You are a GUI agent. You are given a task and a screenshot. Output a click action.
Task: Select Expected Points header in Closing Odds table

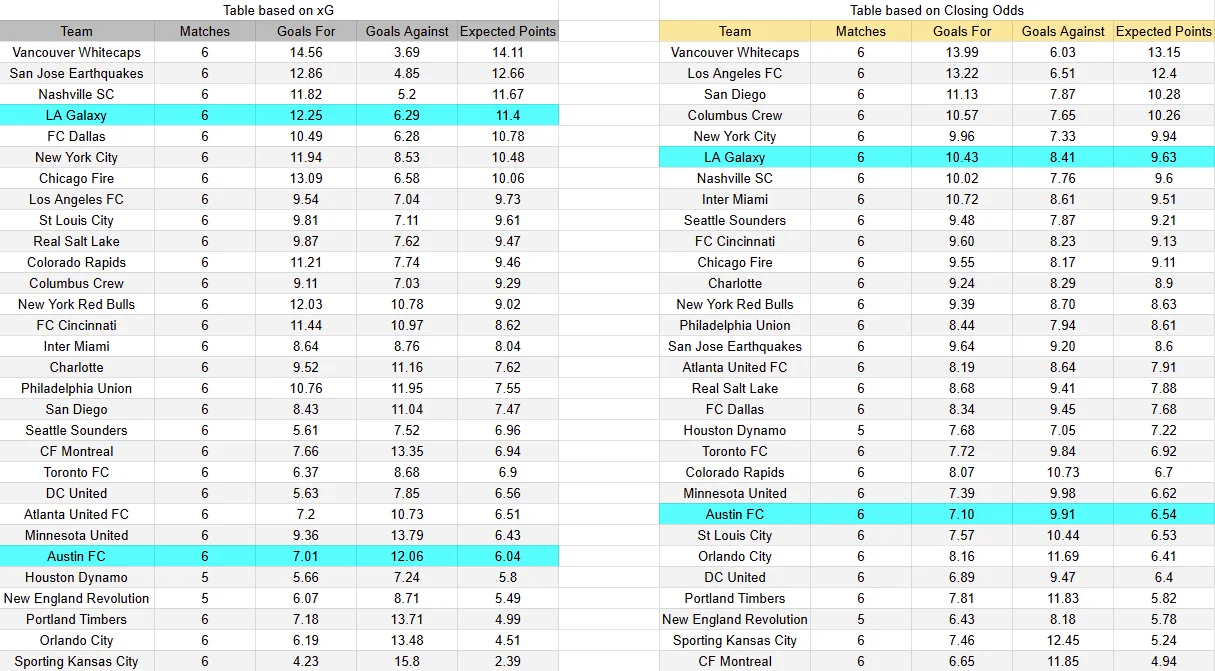click(x=1163, y=31)
